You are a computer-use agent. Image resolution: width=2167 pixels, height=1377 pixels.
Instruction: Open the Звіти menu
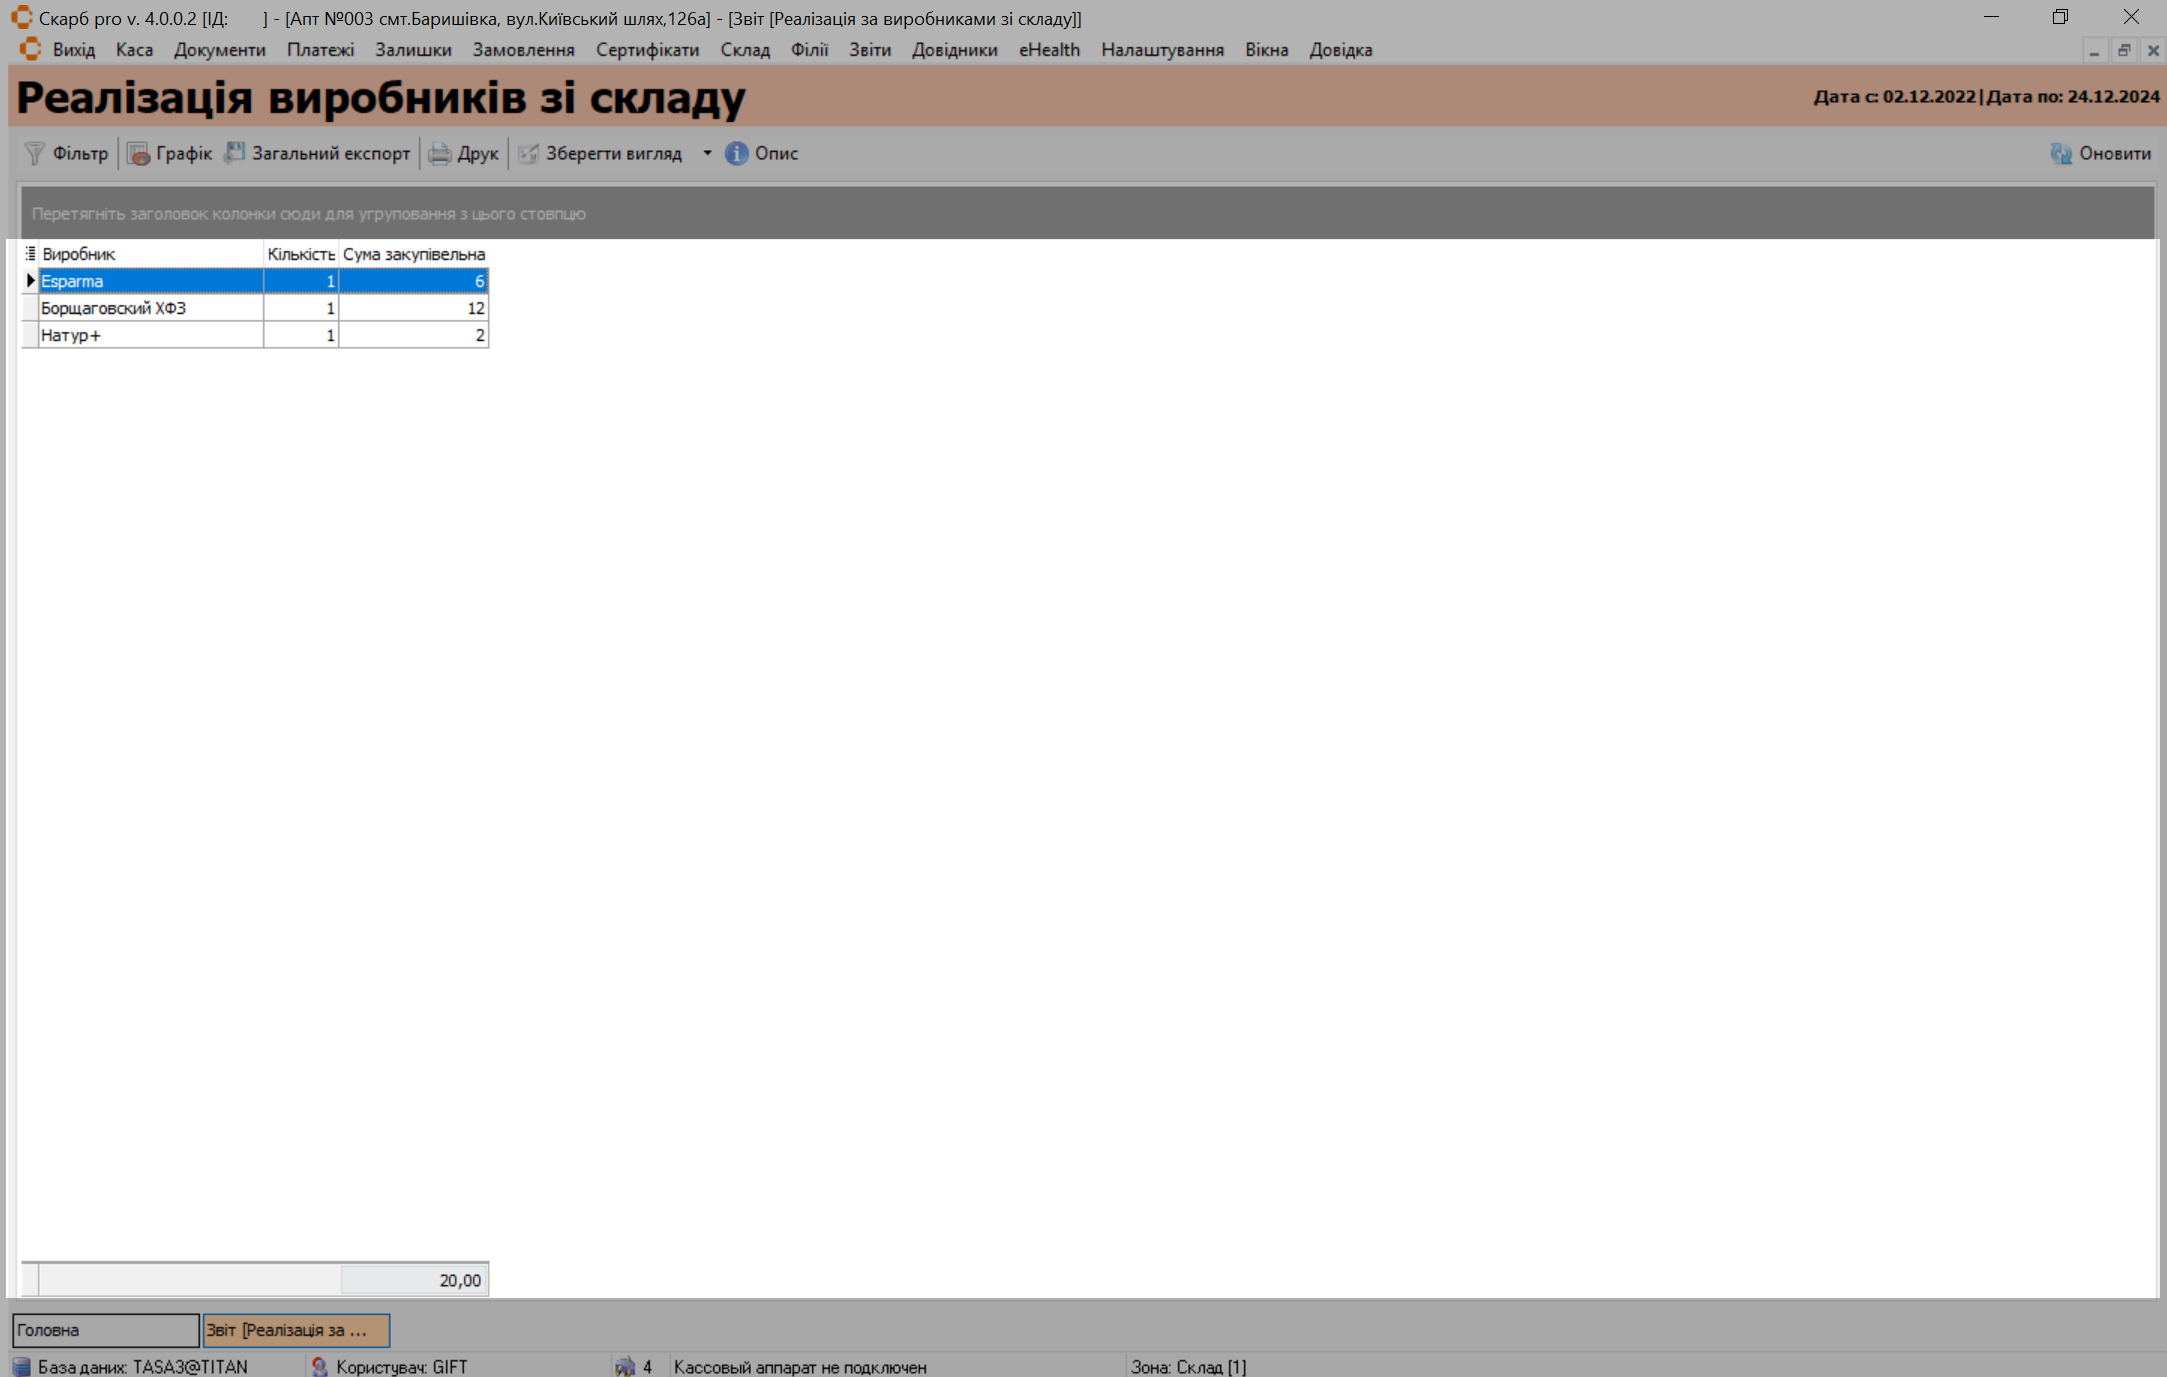point(869,50)
